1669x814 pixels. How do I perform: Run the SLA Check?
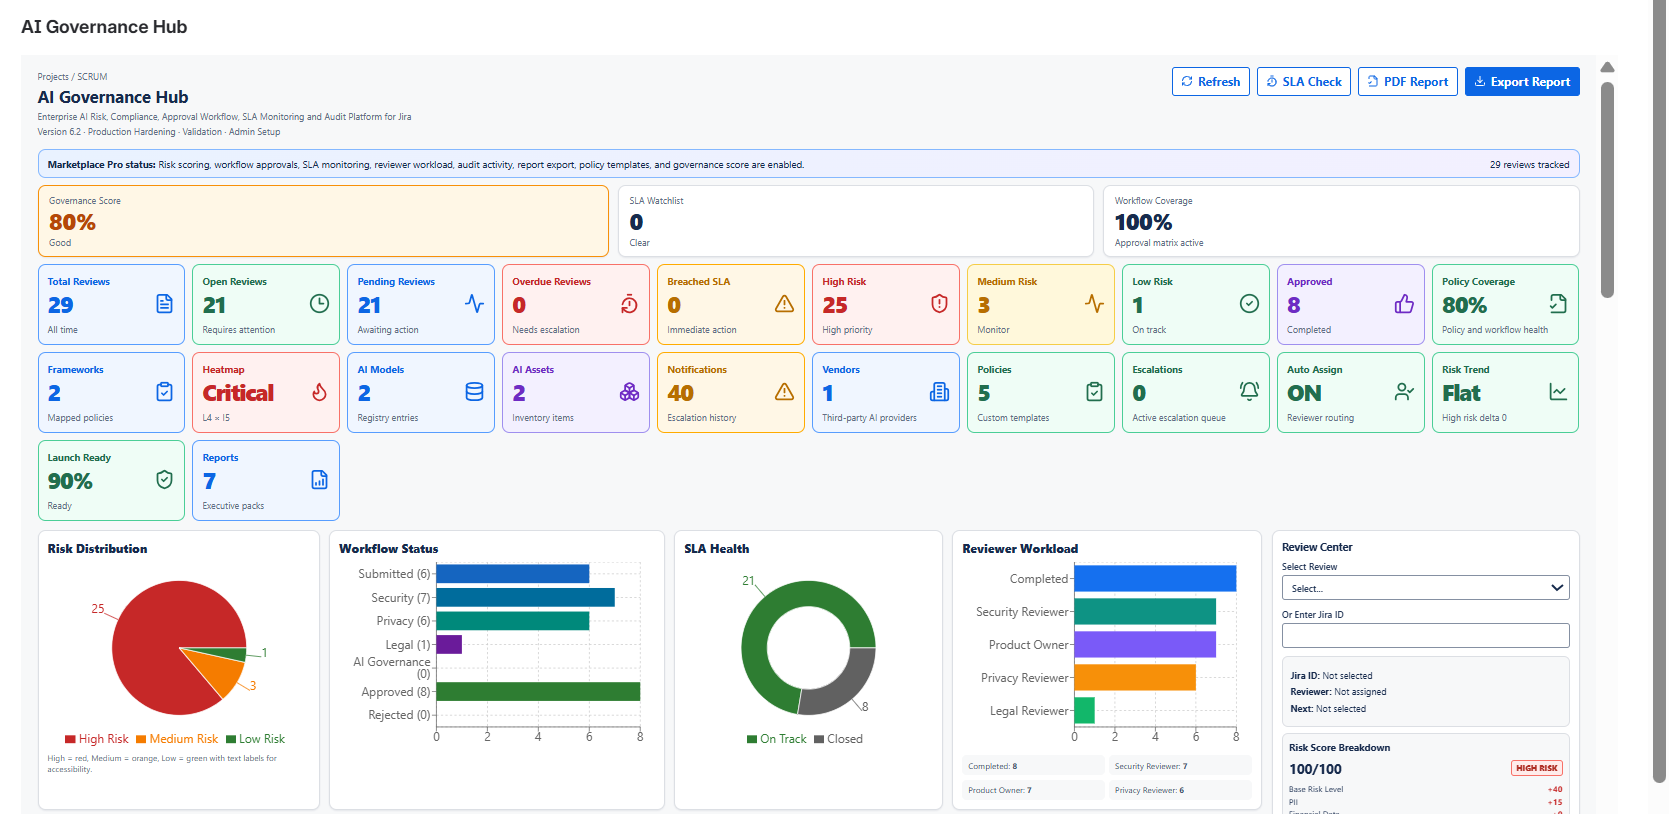(1304, 82)
